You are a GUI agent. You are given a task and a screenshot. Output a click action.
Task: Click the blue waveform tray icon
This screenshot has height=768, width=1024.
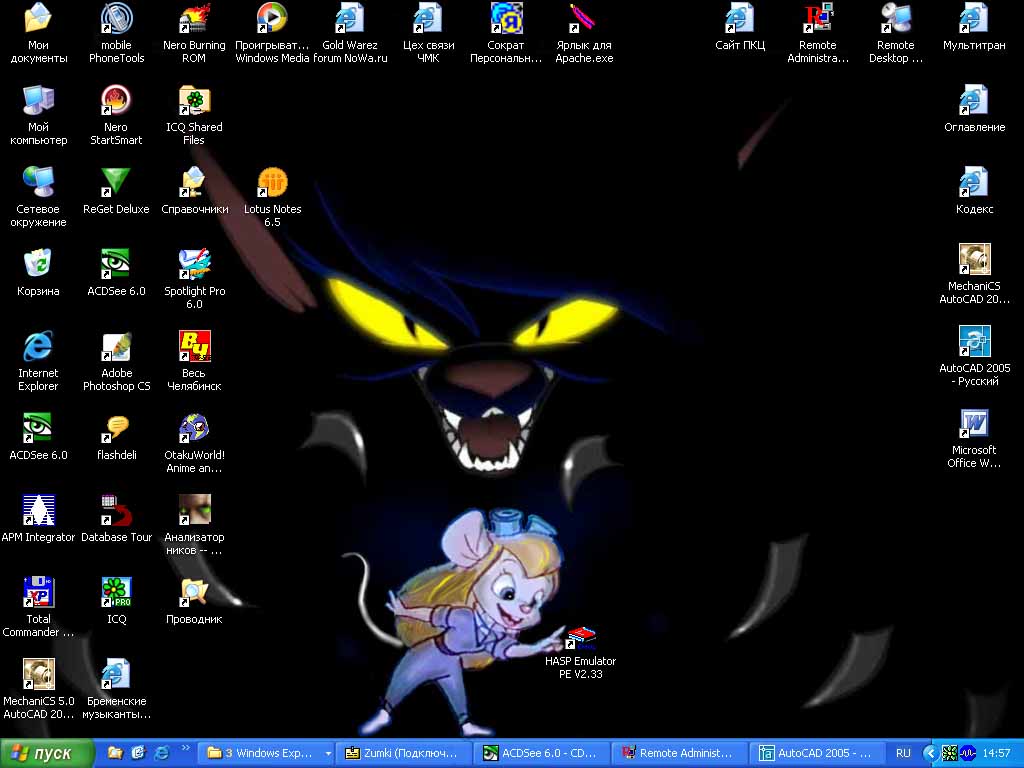click(x=968, y=753)
